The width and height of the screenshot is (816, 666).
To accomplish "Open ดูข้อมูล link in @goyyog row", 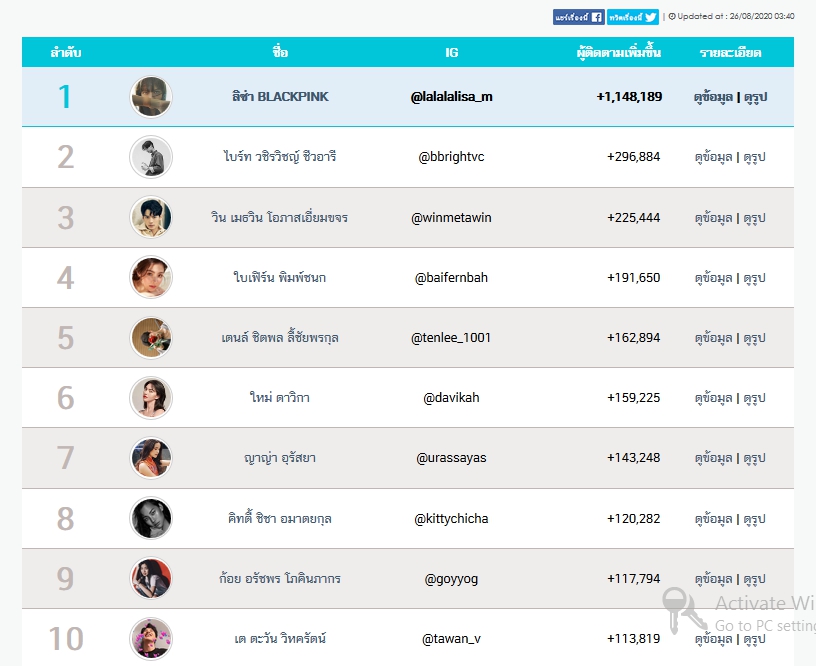I will (713, 579).
